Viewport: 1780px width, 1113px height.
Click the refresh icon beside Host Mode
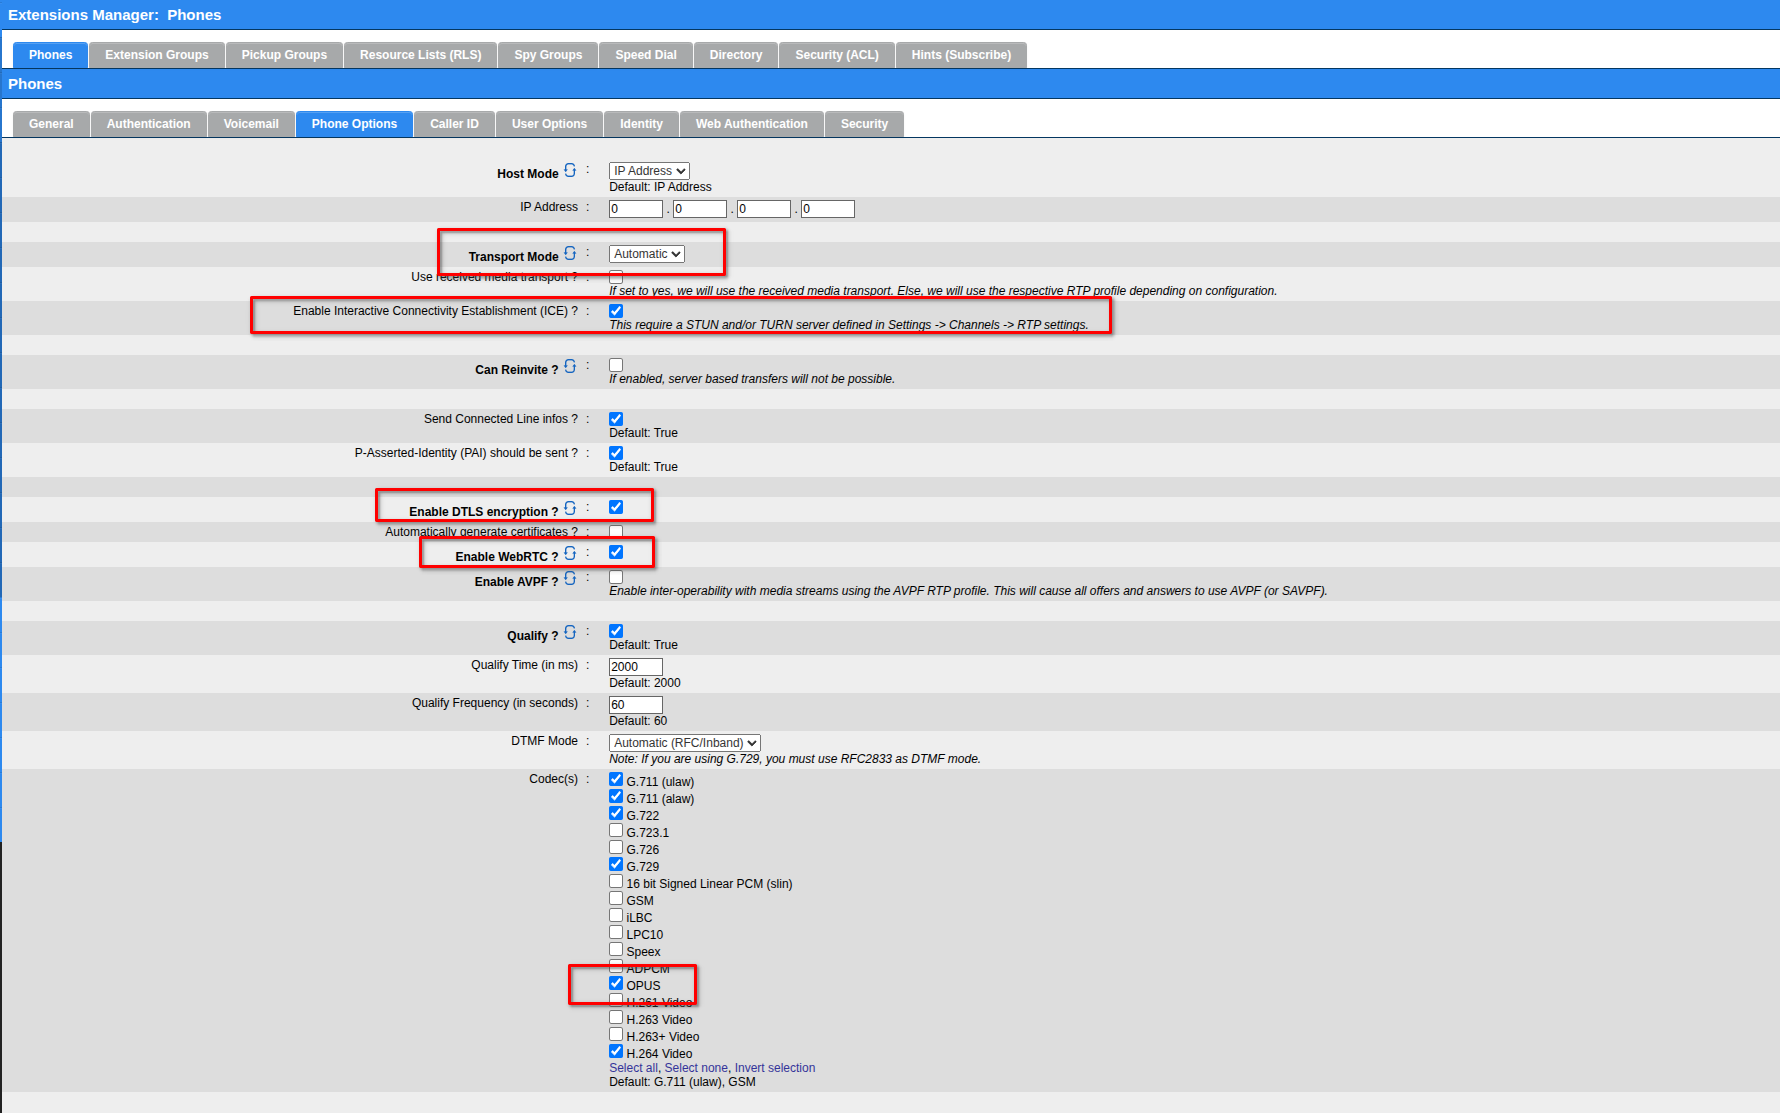point(570,171)
